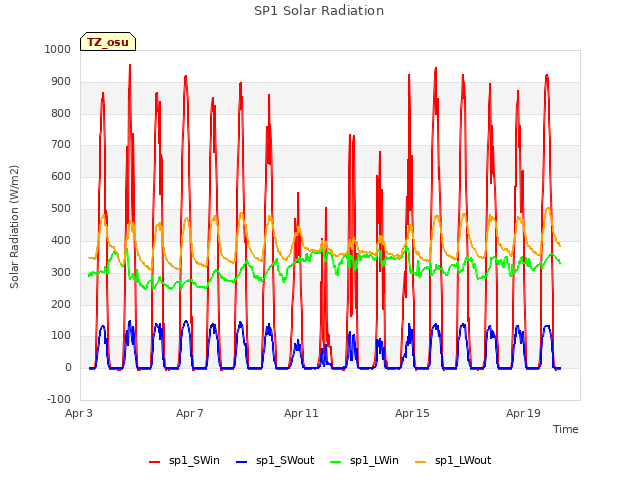The width and height of the screenshot is (640, 480).
Task: Click the Apr 15 x-axis tick label
Action: click(412, 413)
